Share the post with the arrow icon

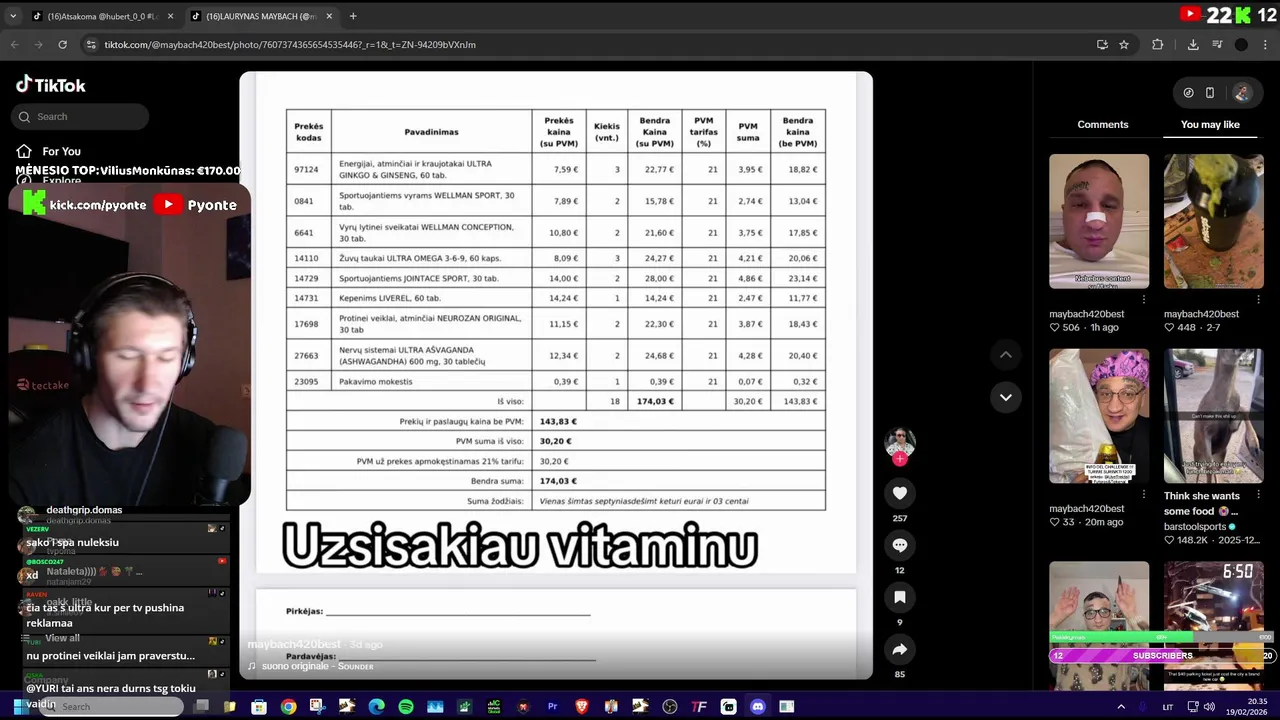(x=900, y=649)
